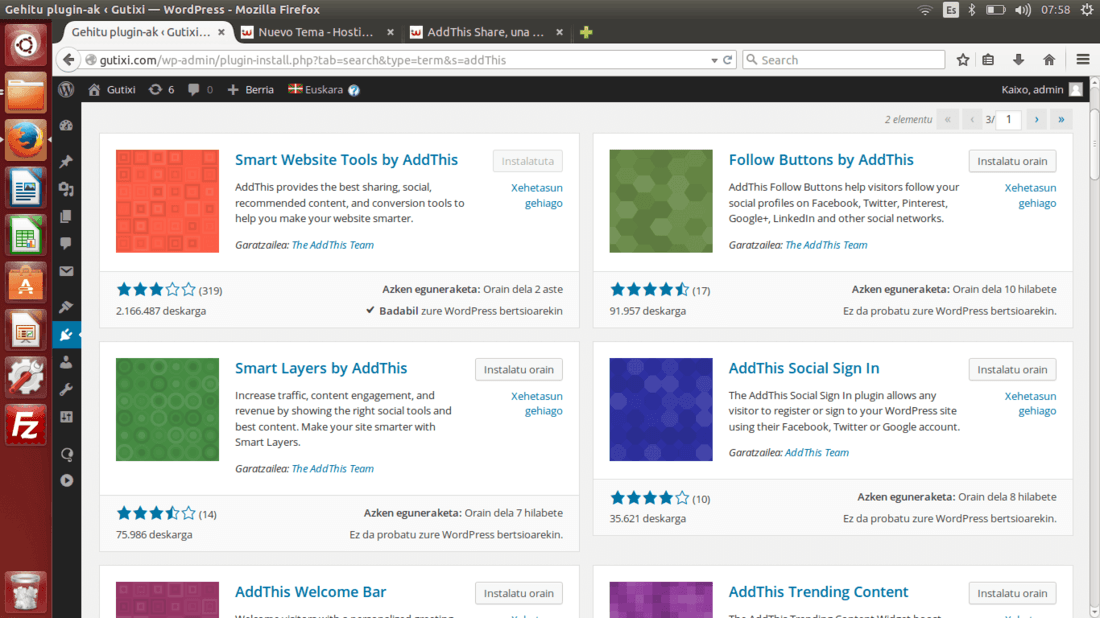Click the Firefox Search box
1100x618 pixels.
[x=844, y=60]
